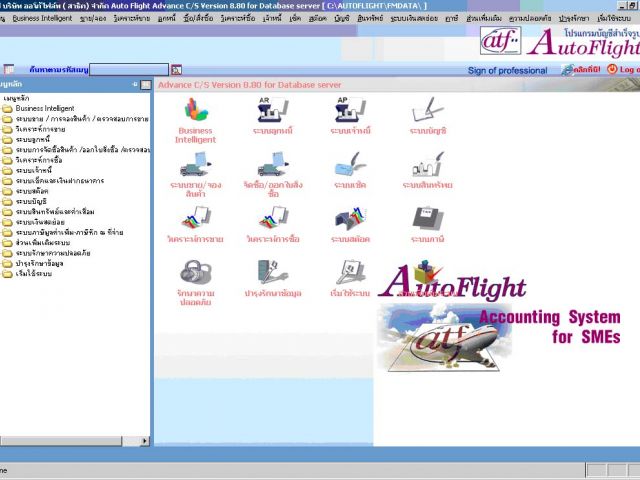Open the padlock security icon
The image size is (640, 480).
tap(195, 272)
